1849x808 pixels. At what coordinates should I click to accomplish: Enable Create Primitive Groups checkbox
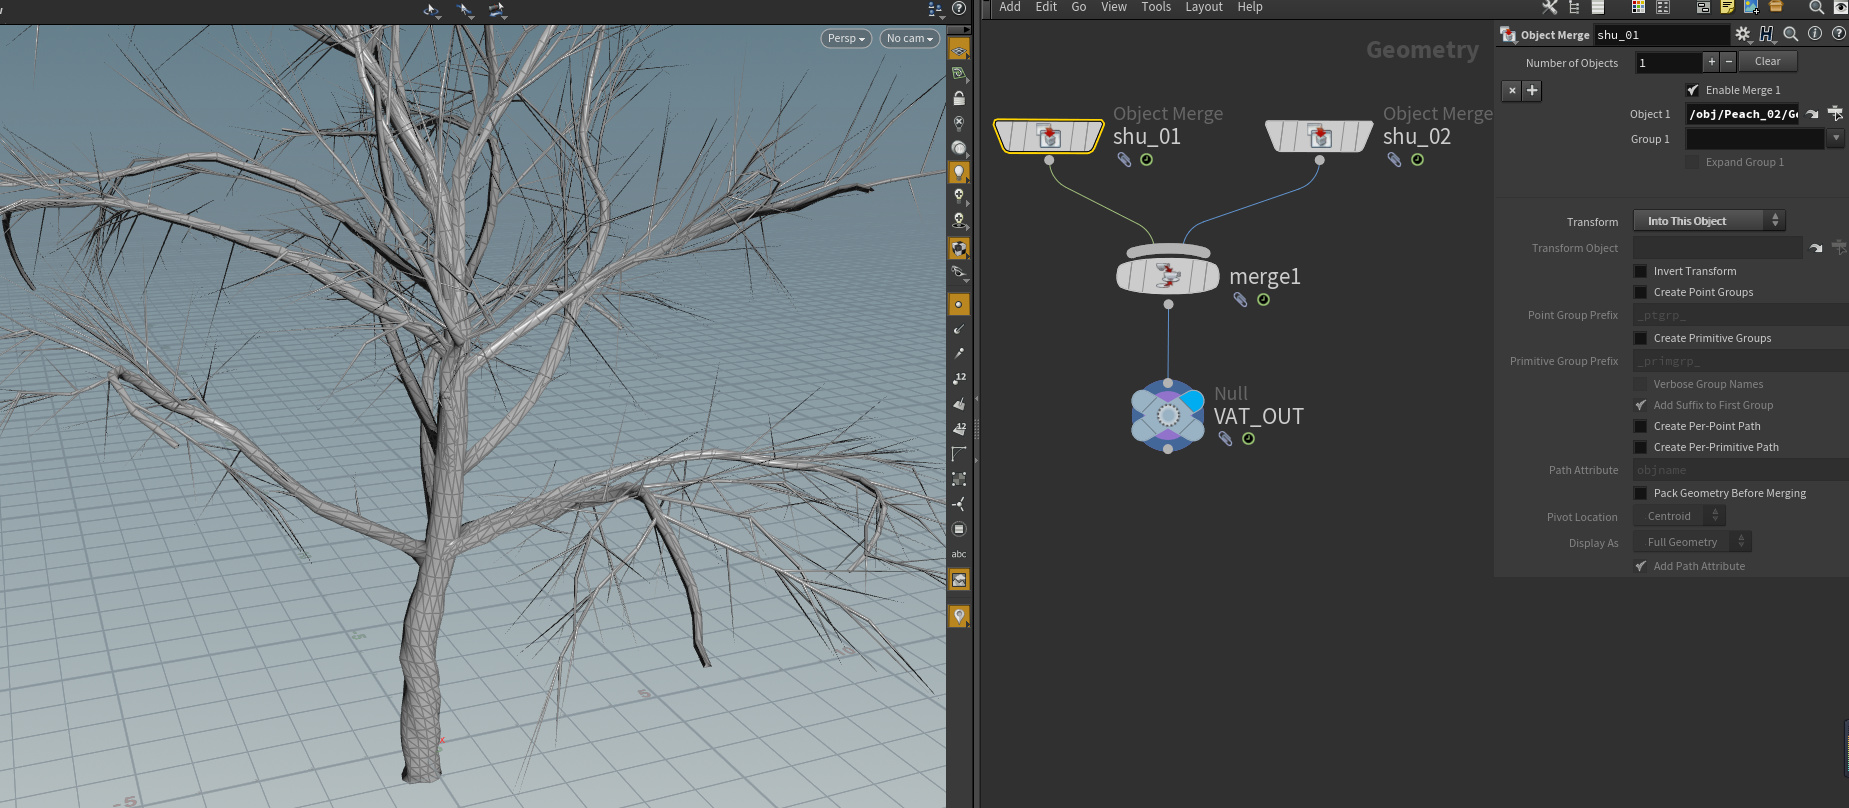(1640, 338)
